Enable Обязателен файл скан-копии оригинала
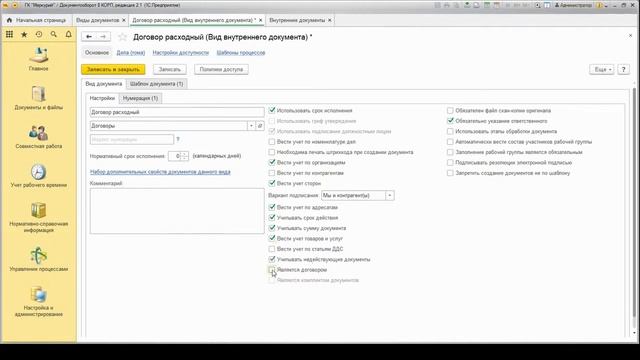The height and width of the screenshot is (360, 640). point(450,111)
